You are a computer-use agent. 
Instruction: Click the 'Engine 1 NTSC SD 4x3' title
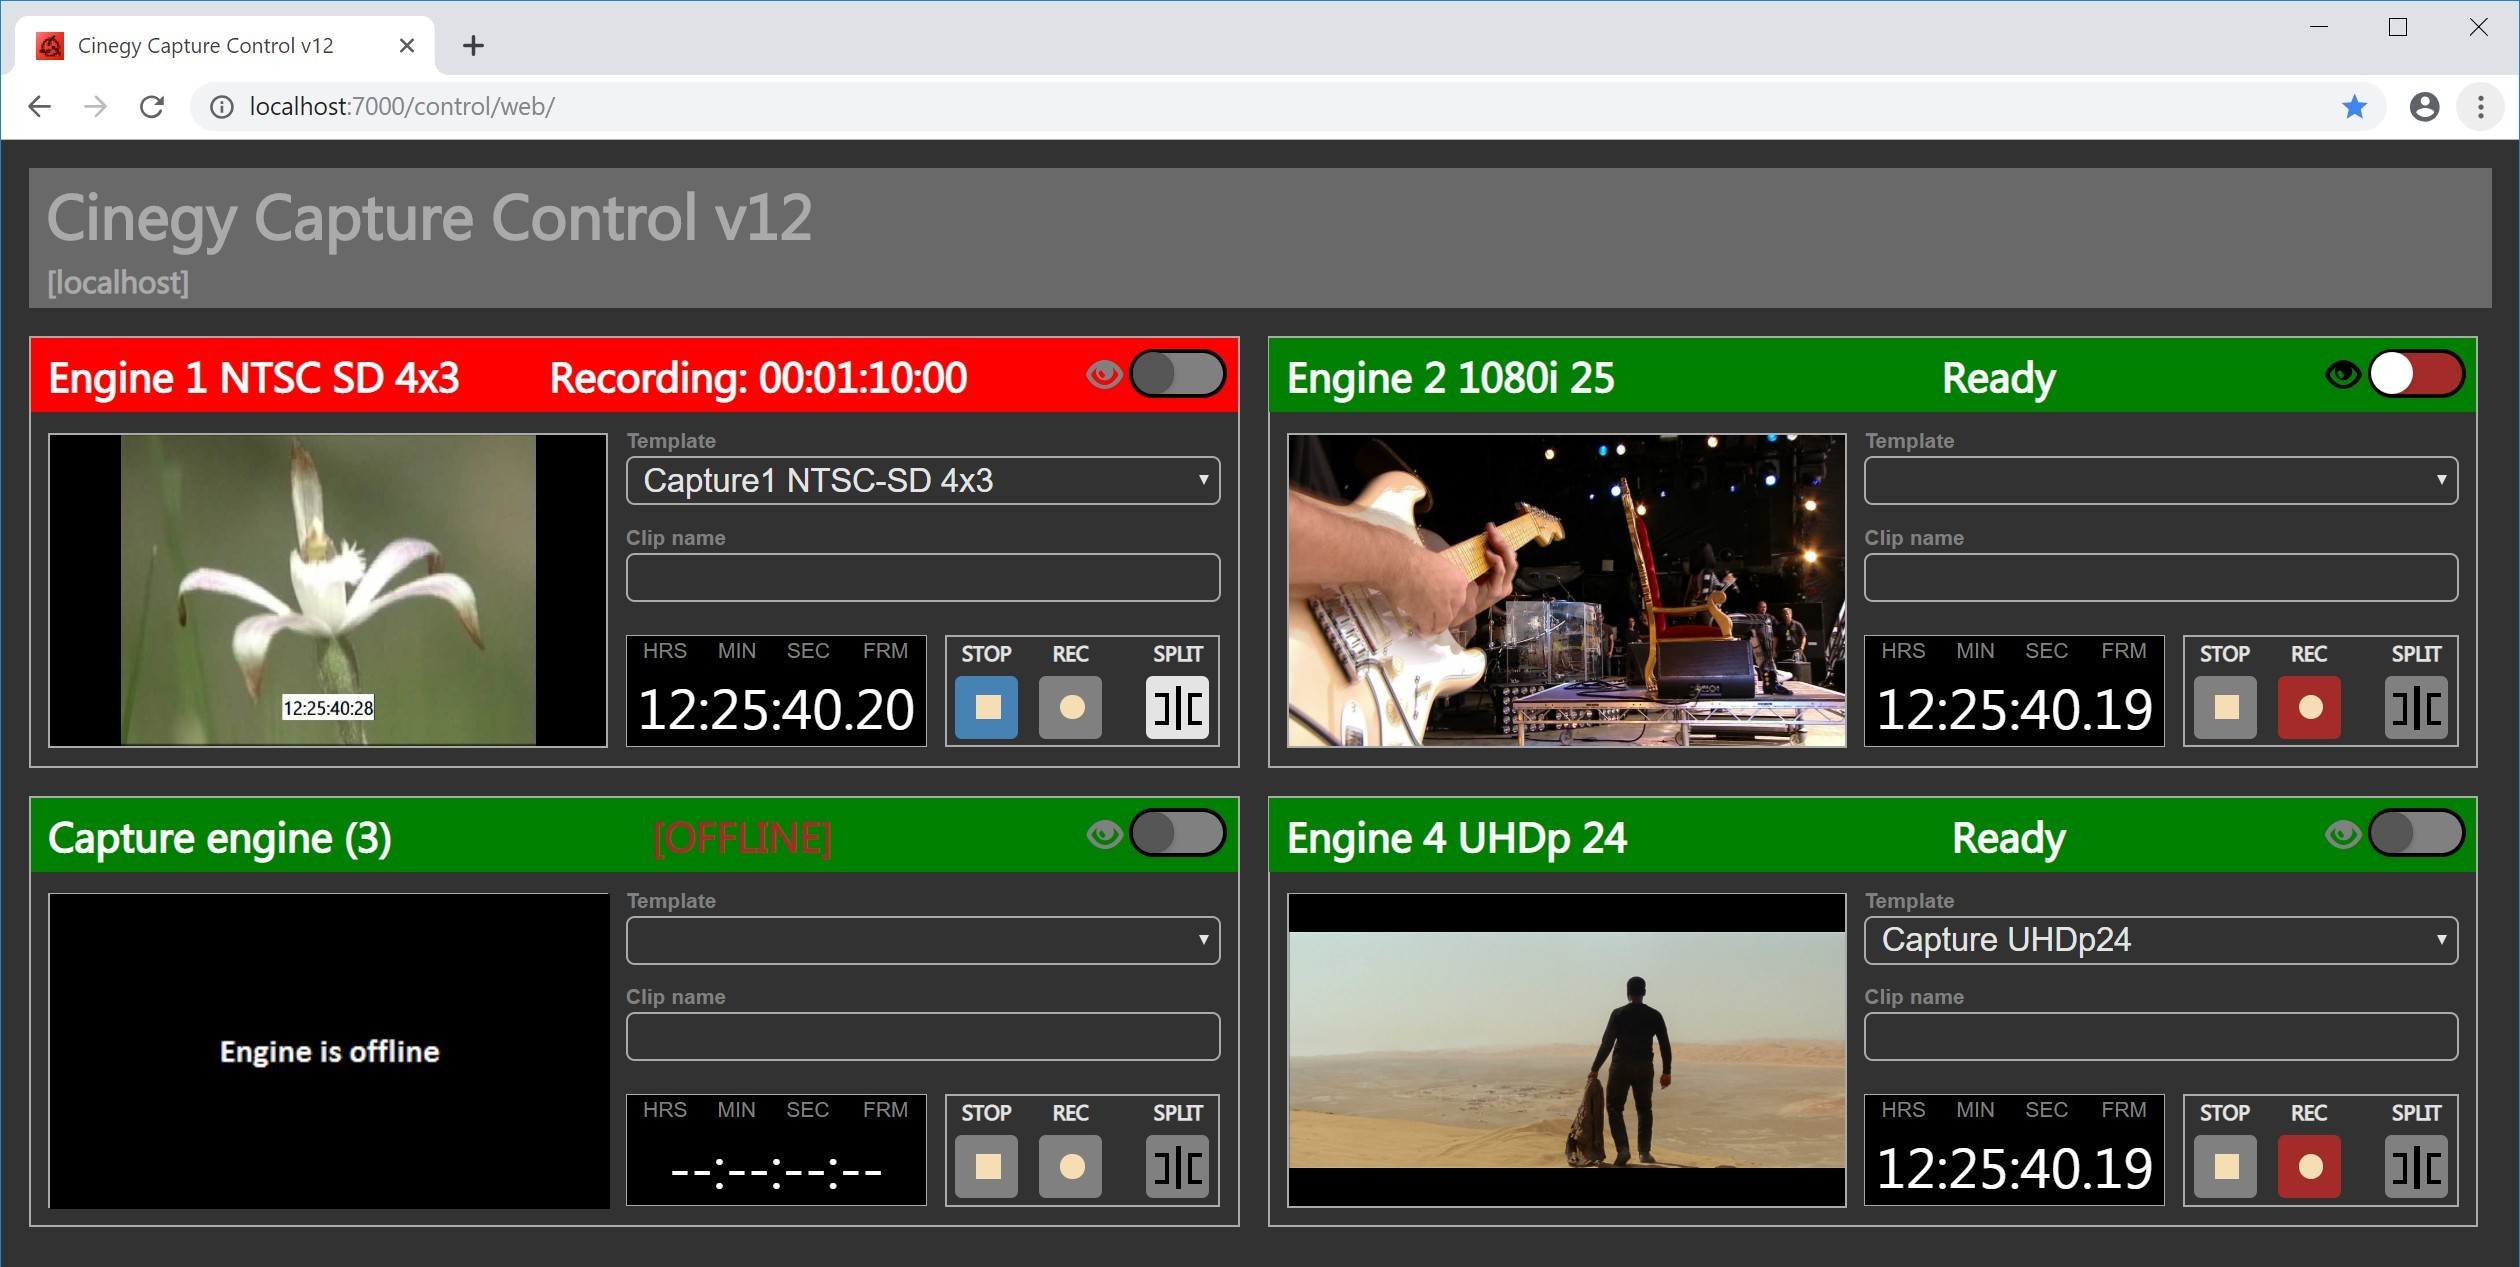(254, 378)
